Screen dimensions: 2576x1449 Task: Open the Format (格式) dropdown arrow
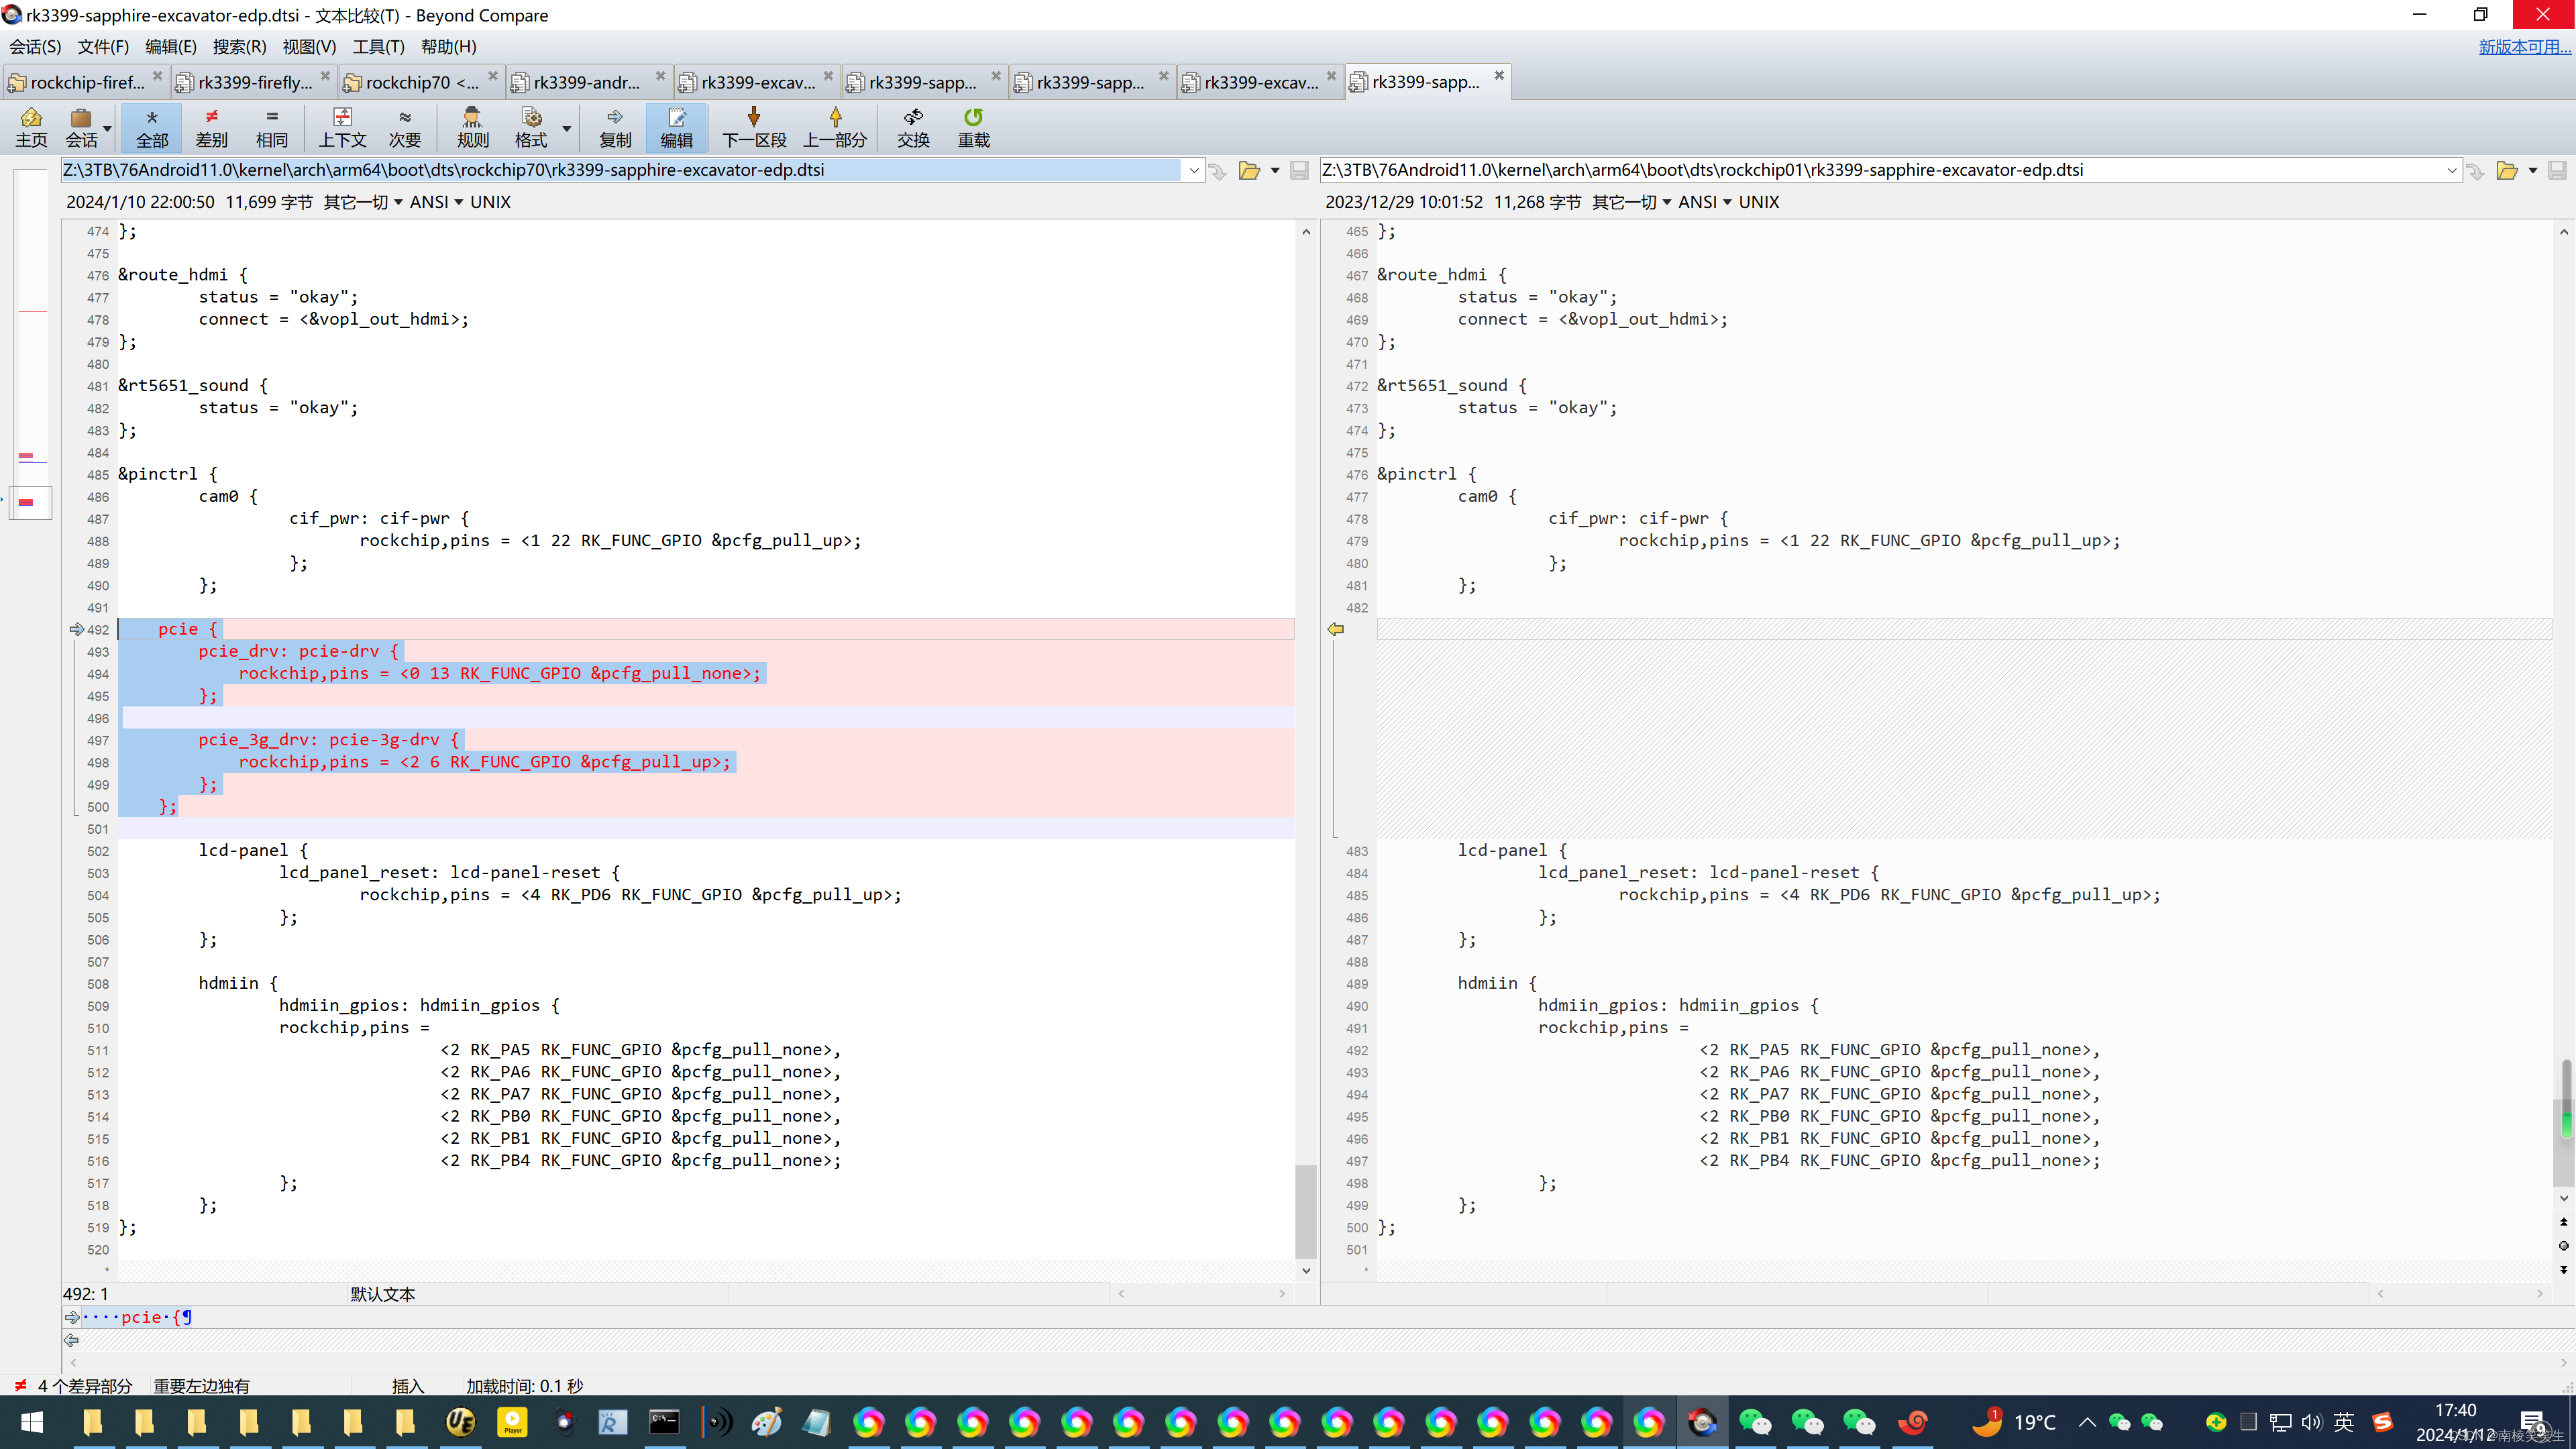coord(567,128)
